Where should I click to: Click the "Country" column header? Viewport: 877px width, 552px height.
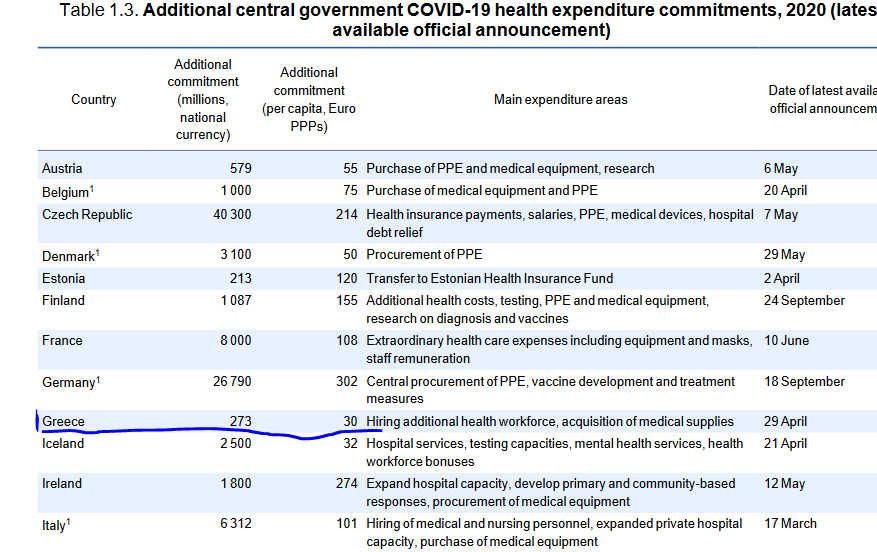(93, 100)
